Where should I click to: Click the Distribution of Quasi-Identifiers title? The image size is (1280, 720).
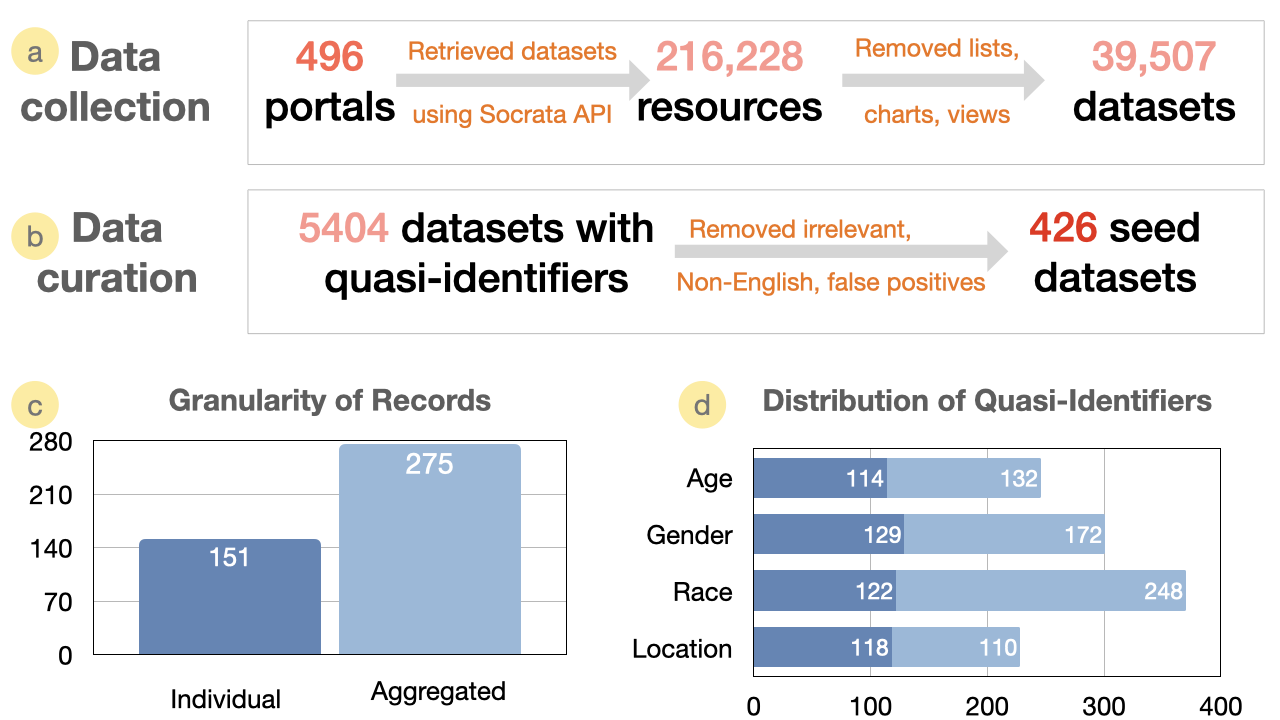click(x=987, y=402)
